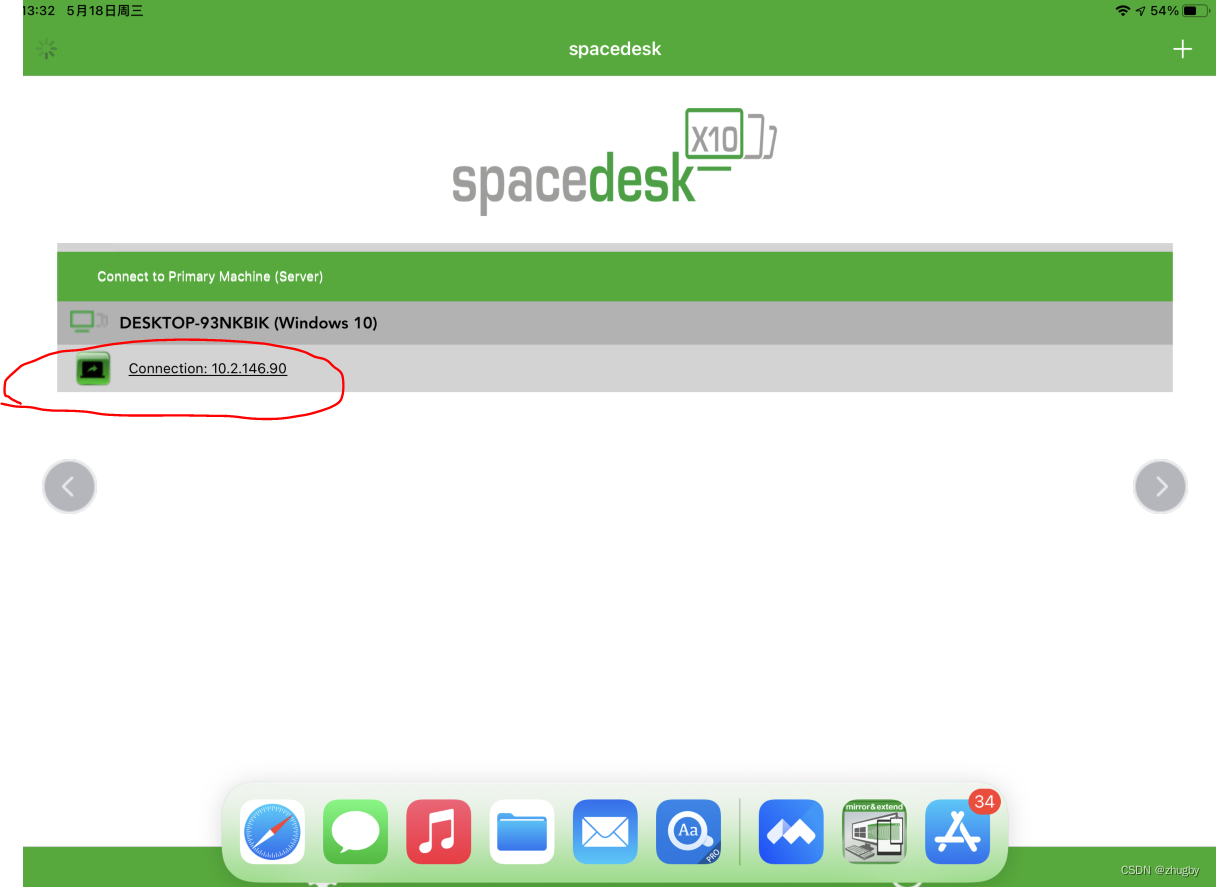1216x887 pixels.
Task: Open the Files app in dock
Action: (x=522, y=832)
